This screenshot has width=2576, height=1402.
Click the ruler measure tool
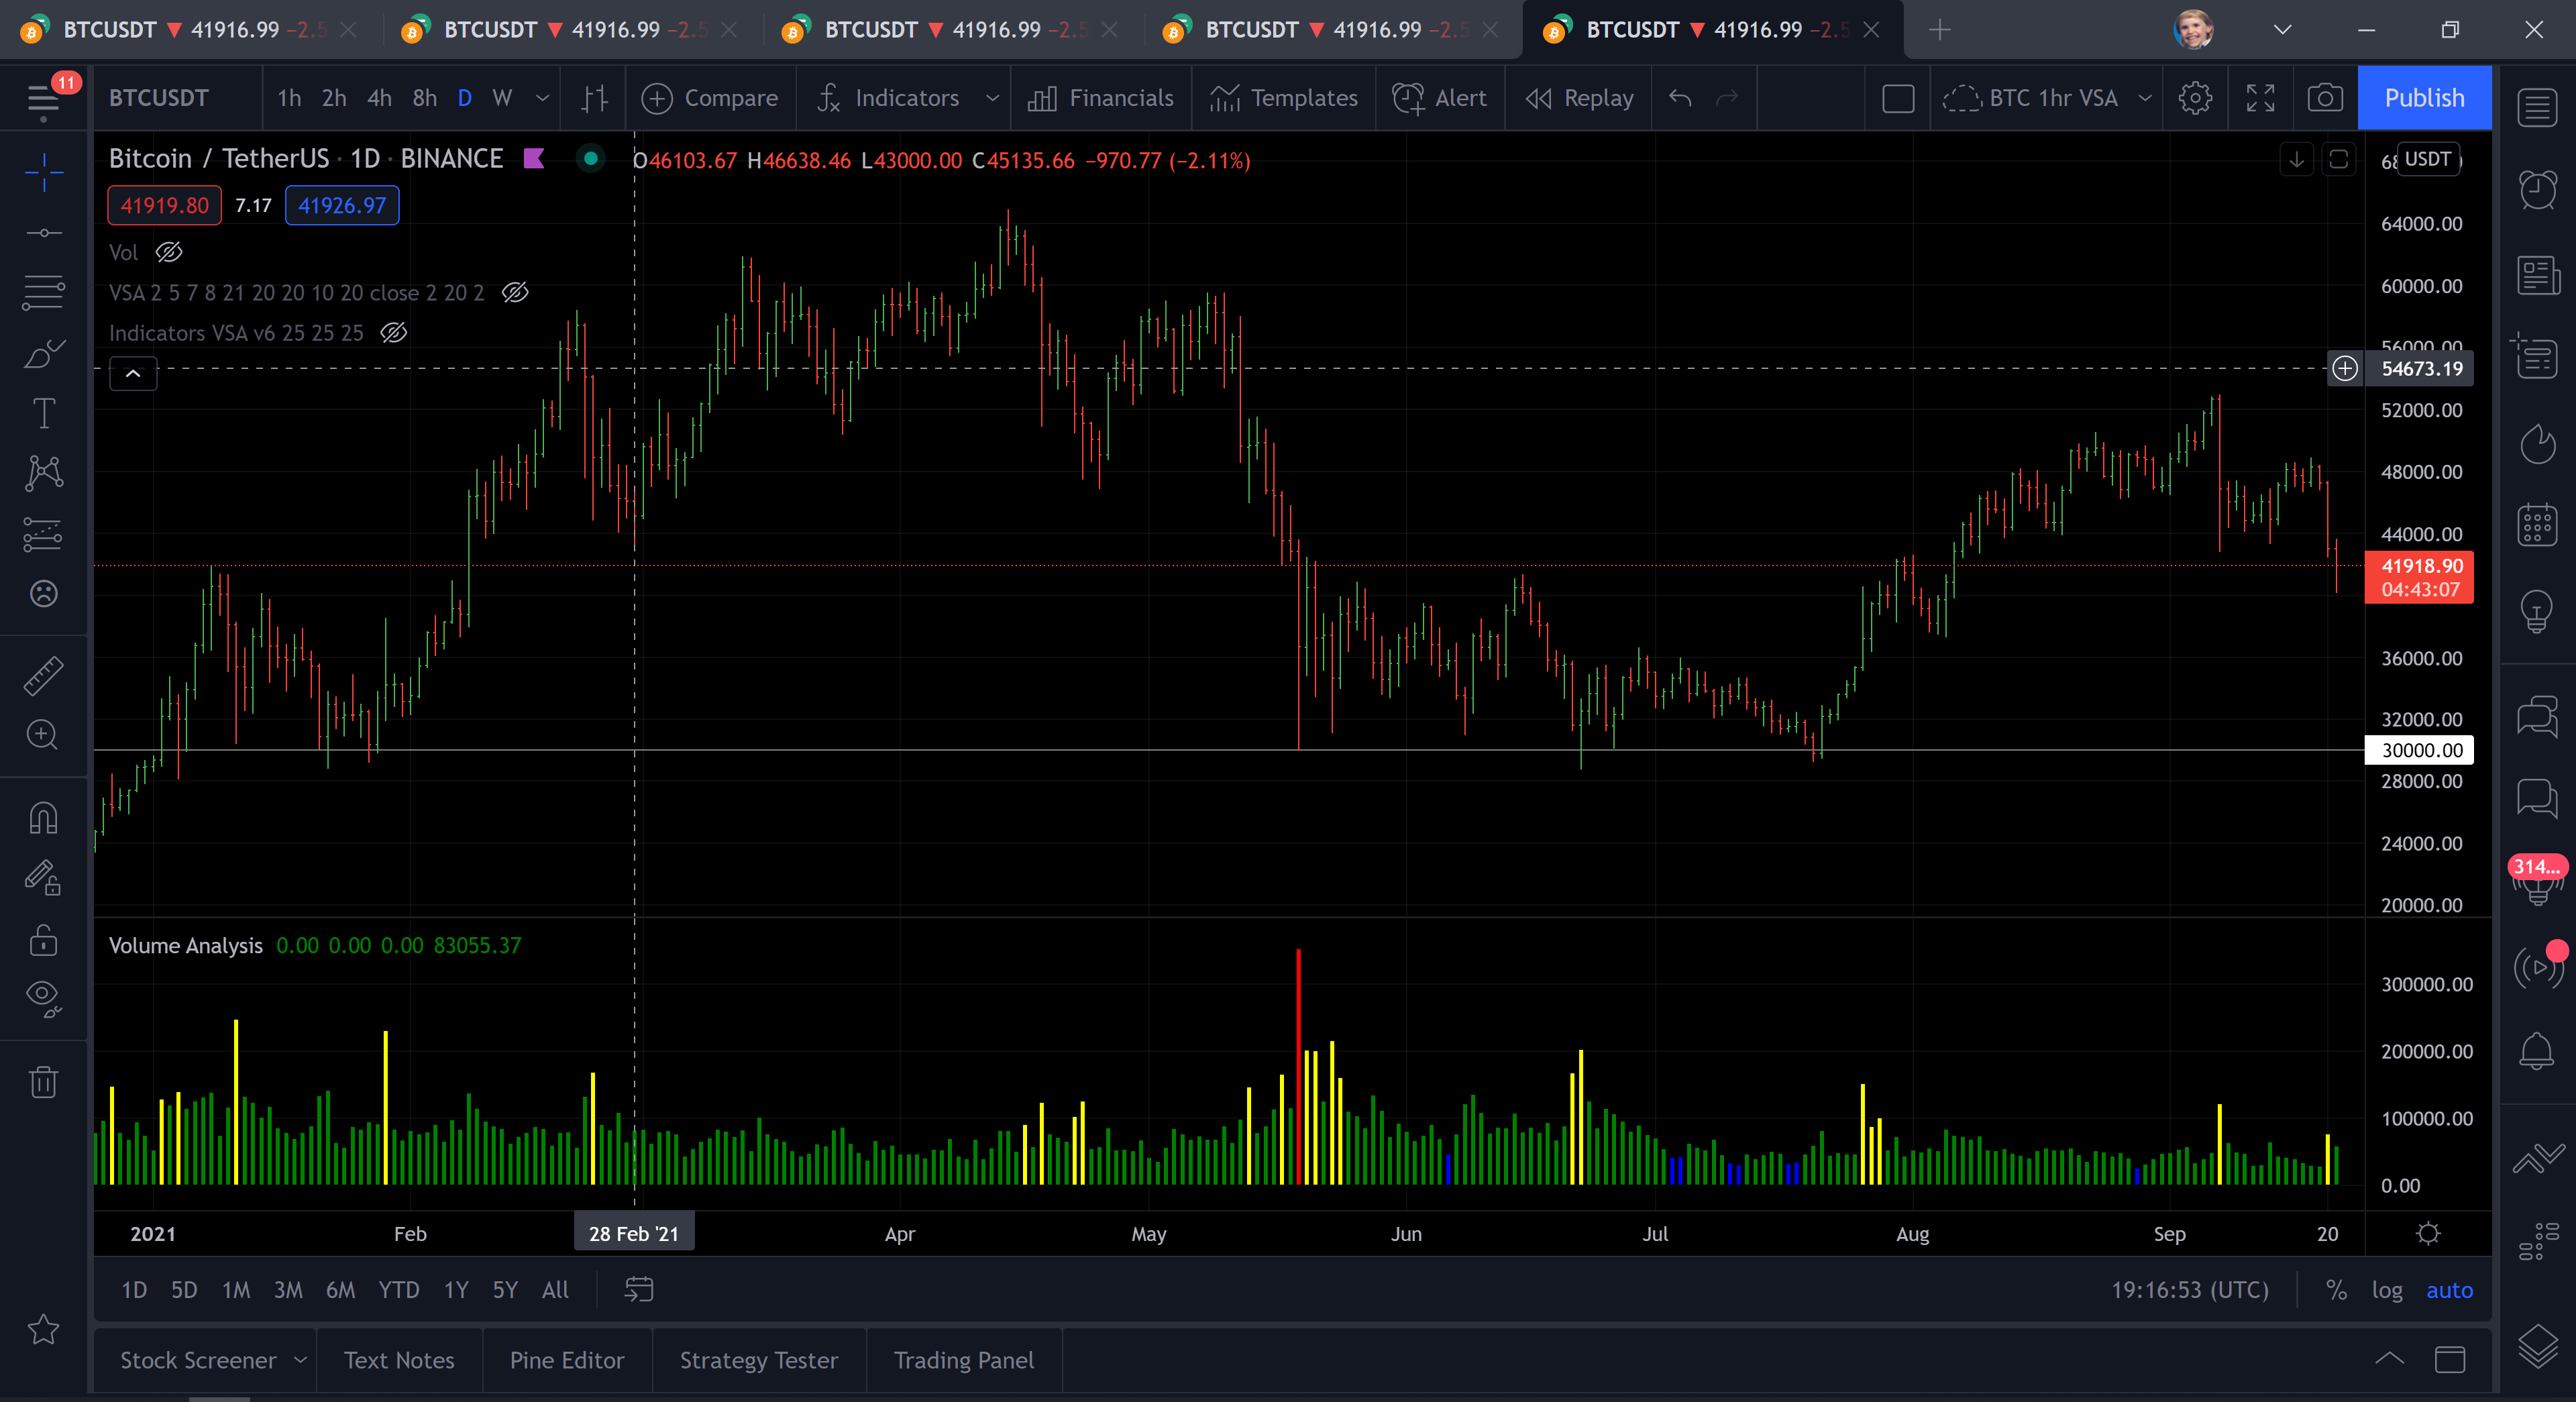pos(43,676)
